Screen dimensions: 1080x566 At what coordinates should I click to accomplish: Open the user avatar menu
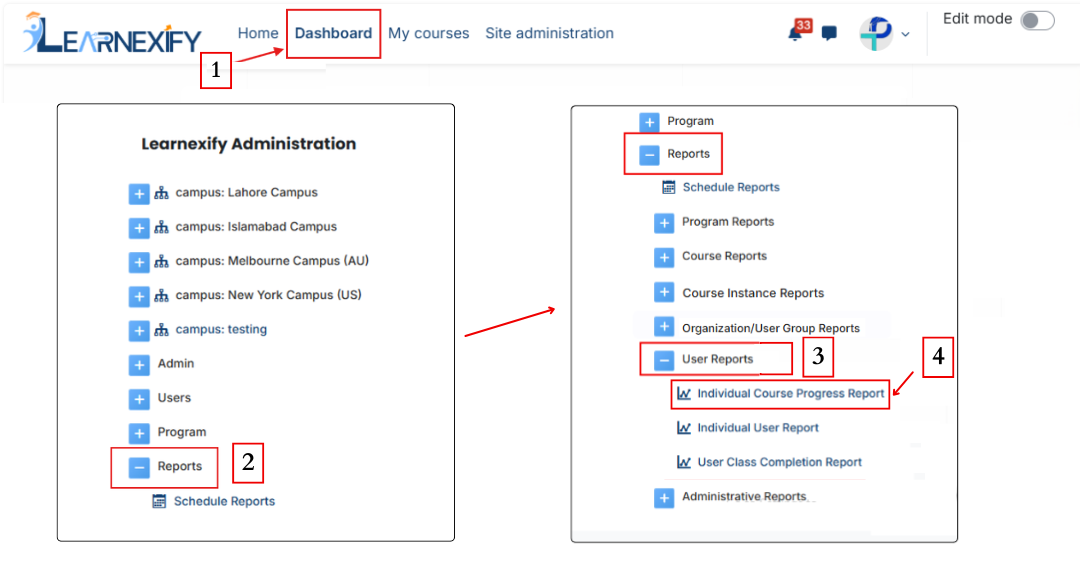(876, 33)
